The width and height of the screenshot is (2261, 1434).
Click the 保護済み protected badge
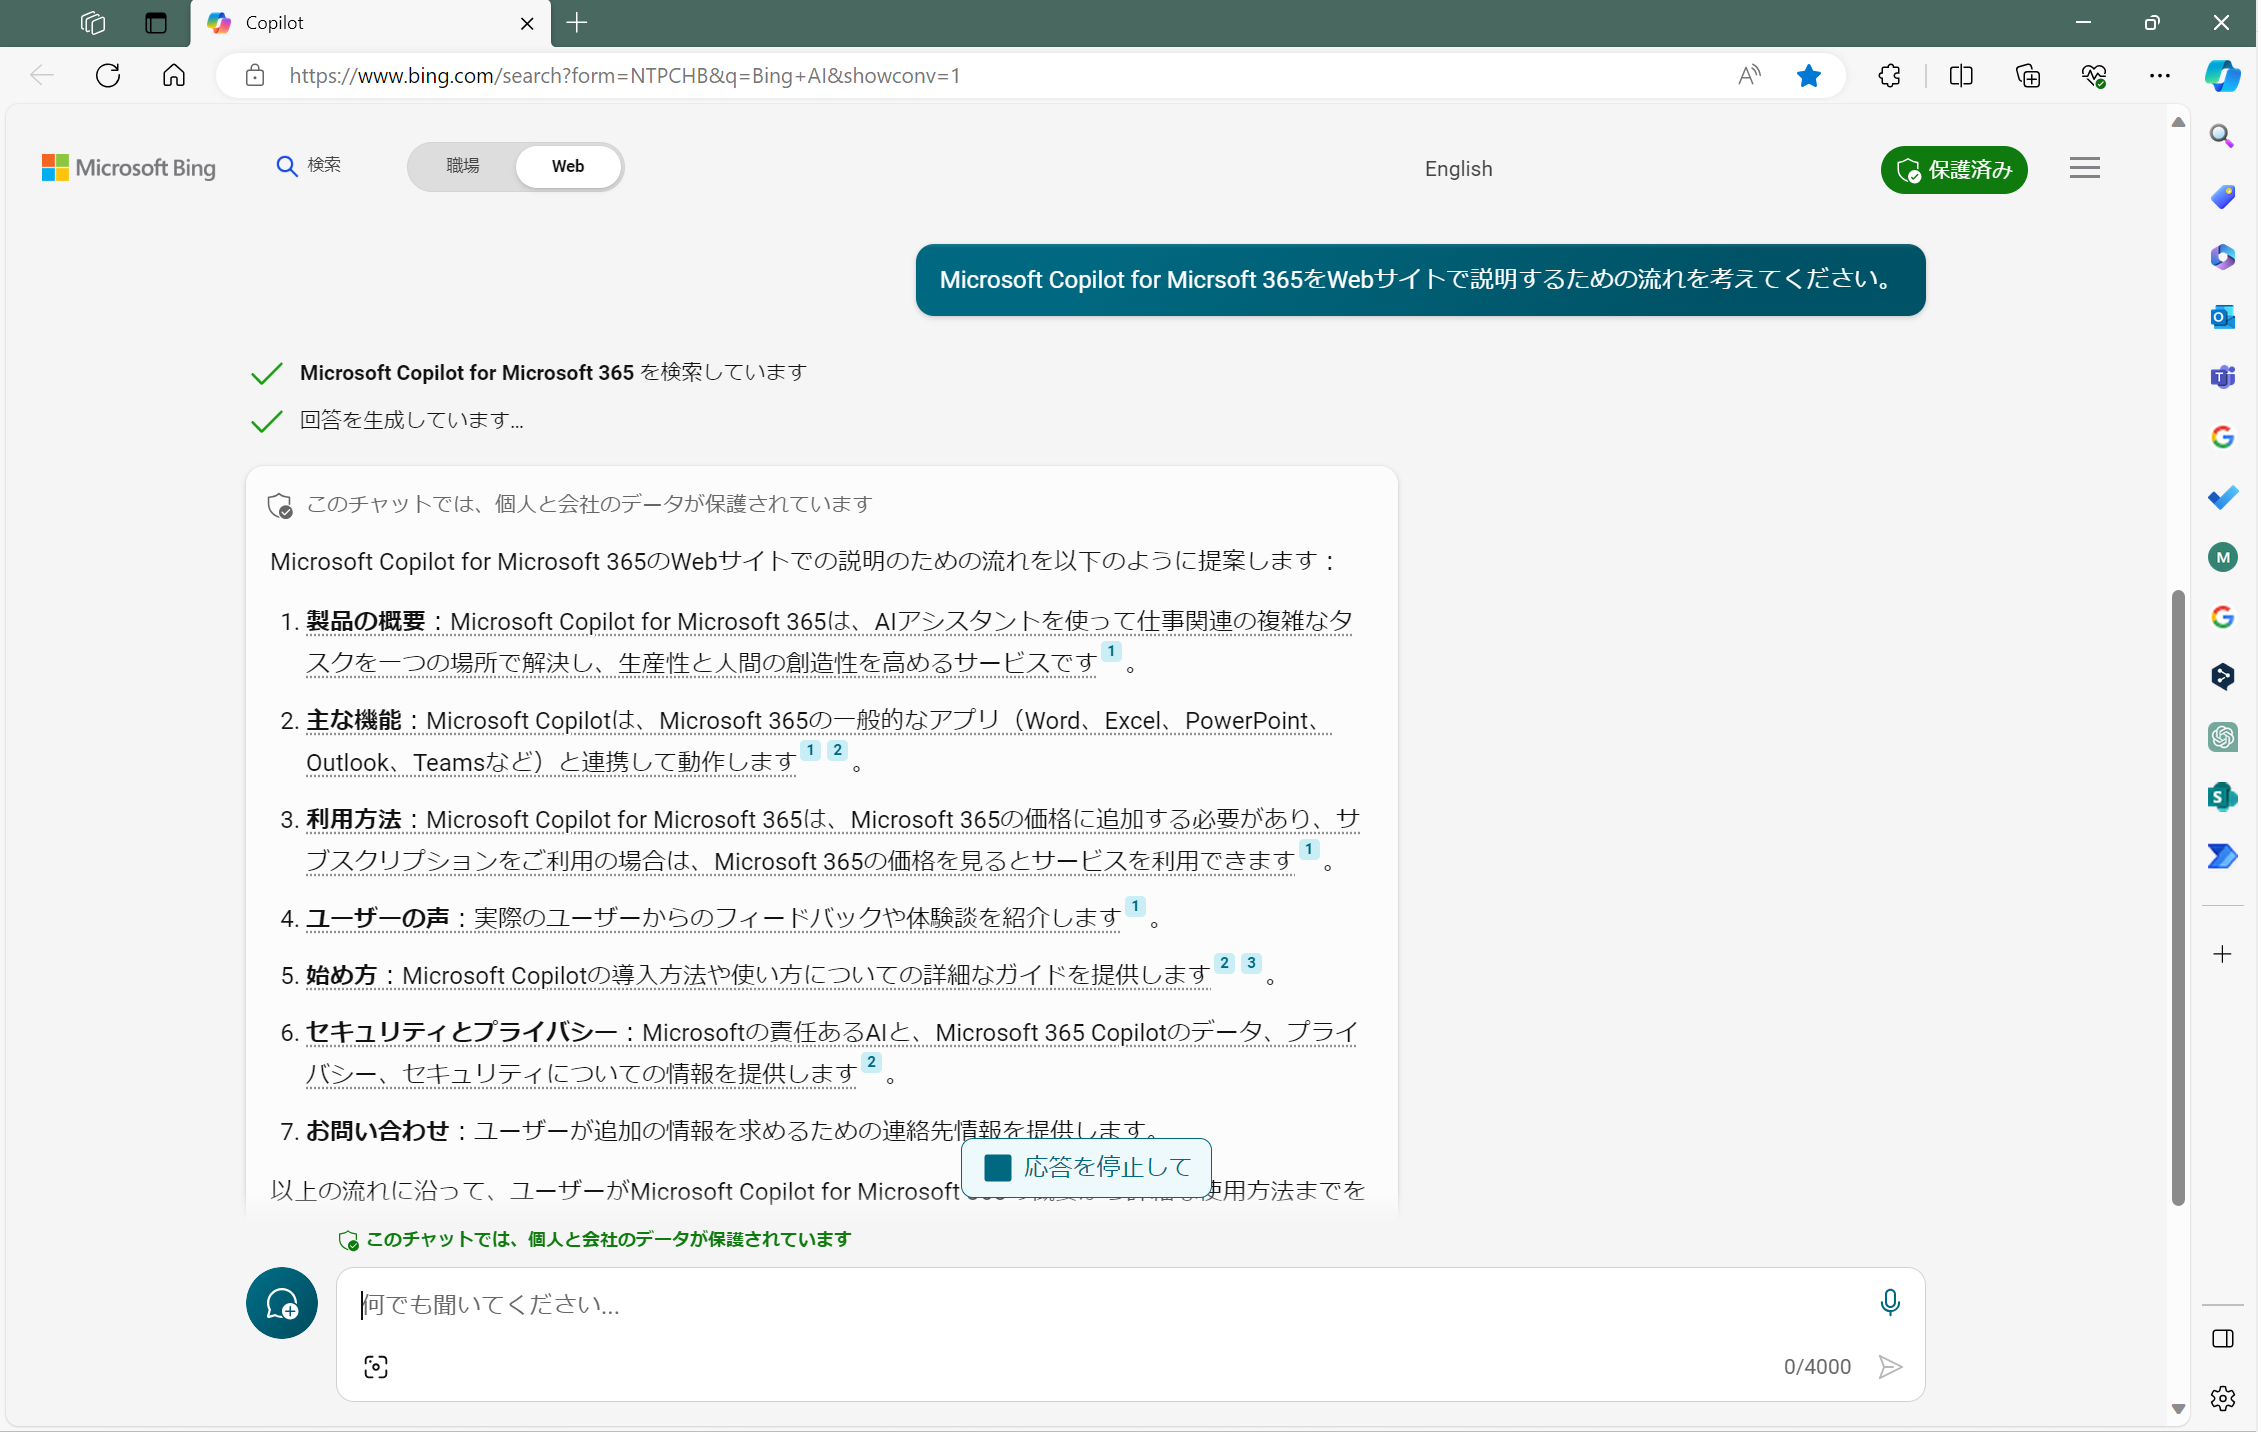pos(1954,169)
